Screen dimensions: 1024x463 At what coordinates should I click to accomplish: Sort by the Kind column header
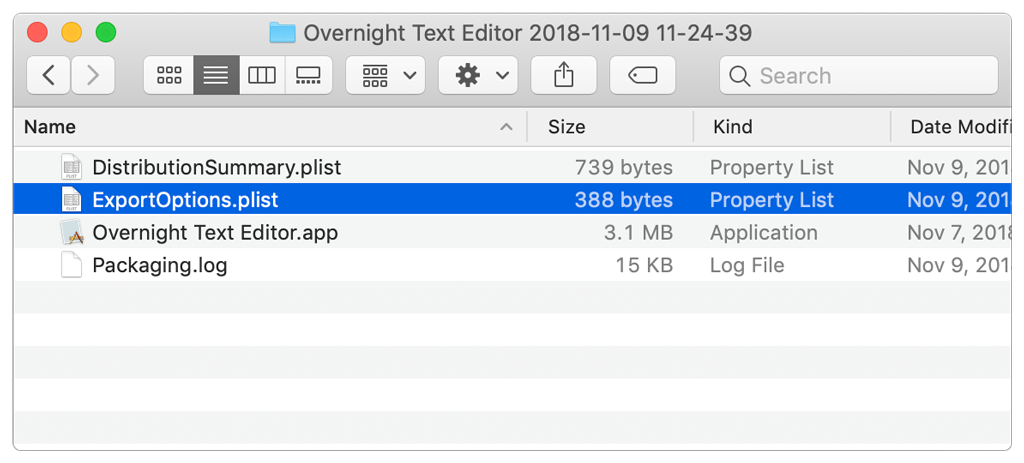[733, 127]
